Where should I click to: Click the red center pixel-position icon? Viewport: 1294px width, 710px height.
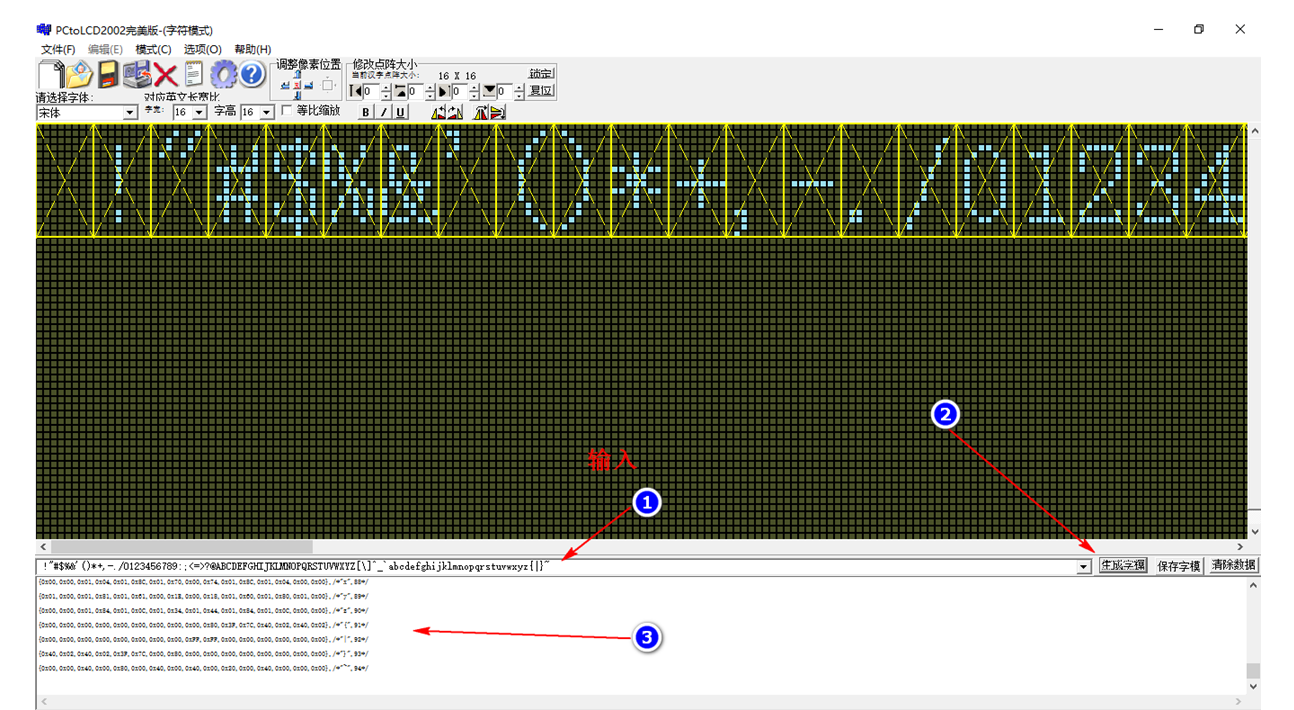(297, 85)
